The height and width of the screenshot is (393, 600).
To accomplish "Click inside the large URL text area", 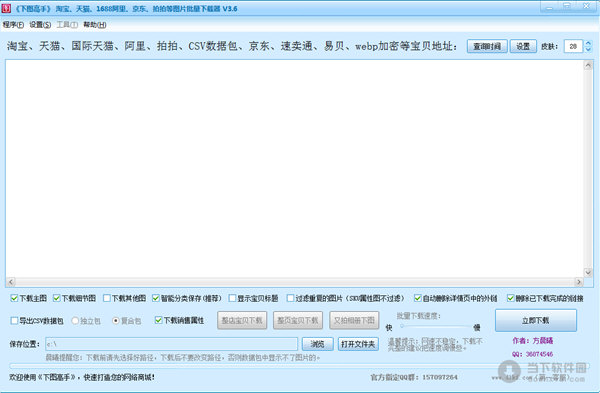I will pos(294,168).
